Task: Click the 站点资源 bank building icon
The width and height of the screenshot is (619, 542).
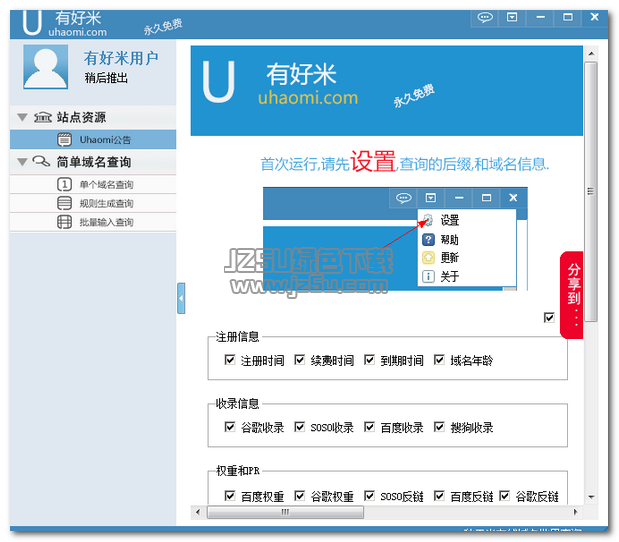Action: 43,117
